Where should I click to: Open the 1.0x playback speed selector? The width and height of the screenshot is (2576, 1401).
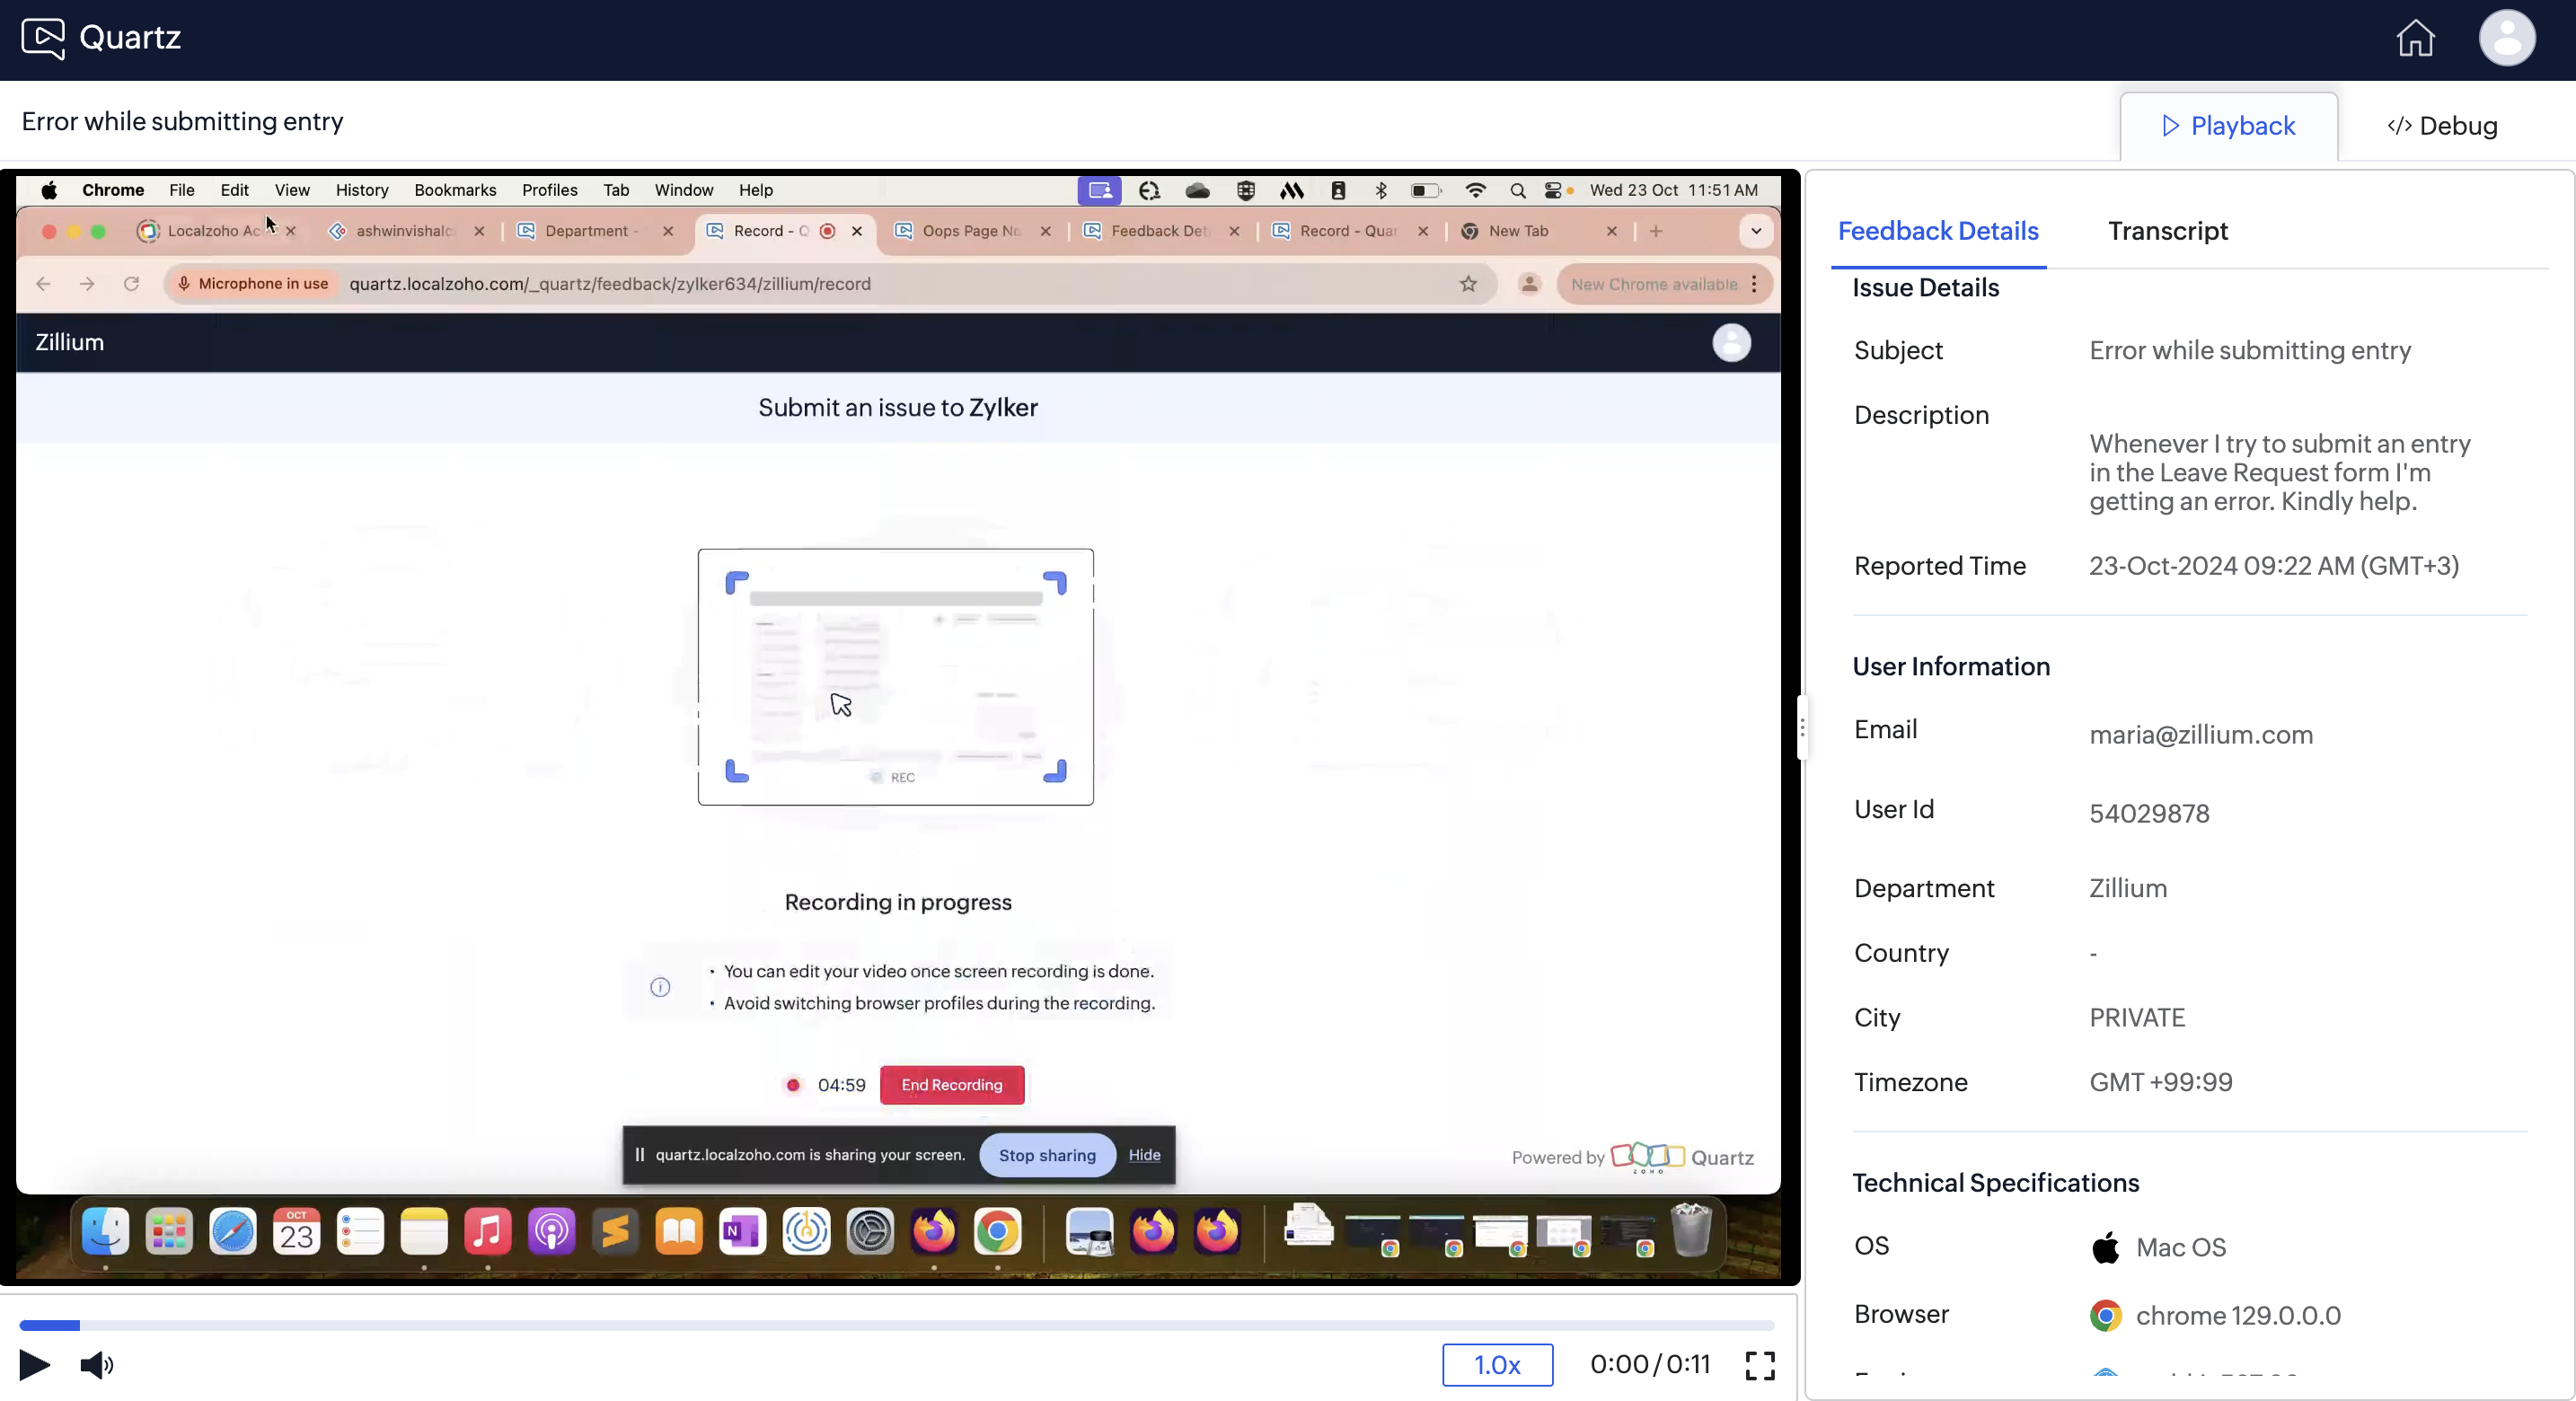1496,1365
